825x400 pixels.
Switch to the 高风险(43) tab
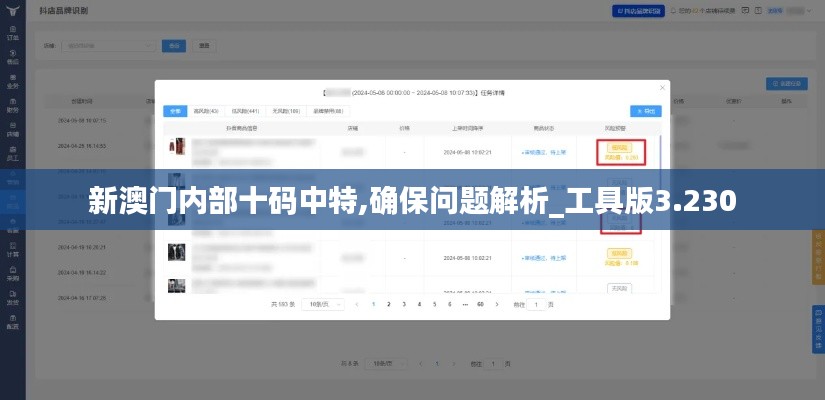207,111
